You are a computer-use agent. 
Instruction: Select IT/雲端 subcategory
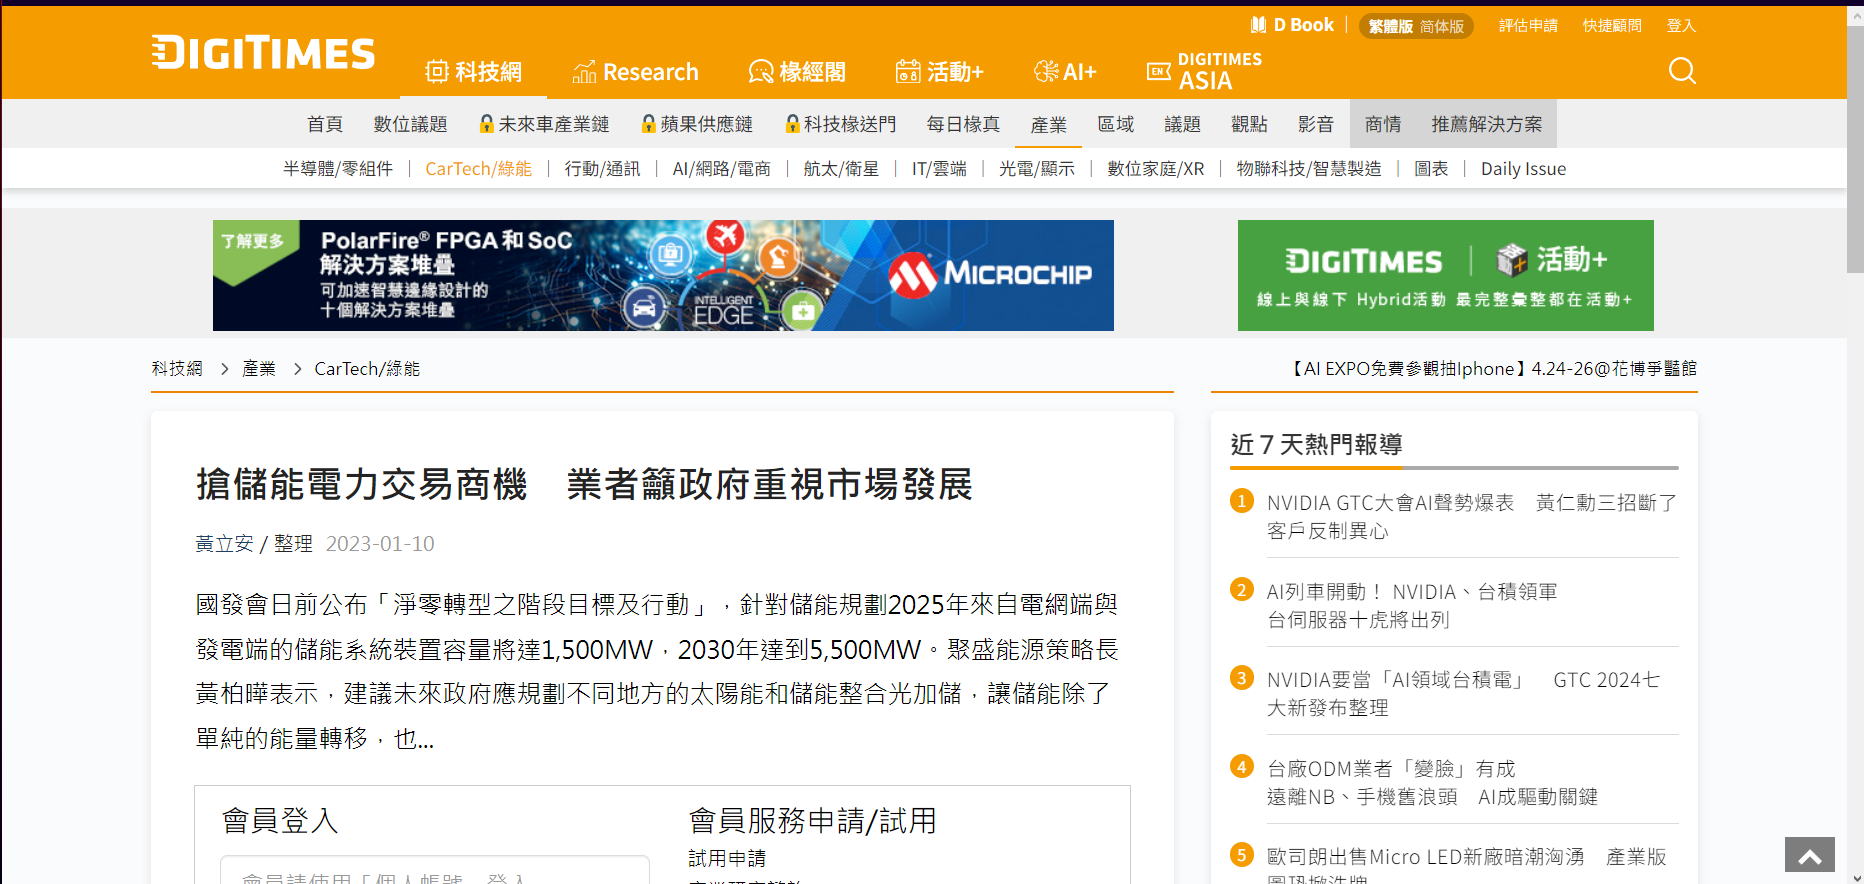(x=939, y=169)
